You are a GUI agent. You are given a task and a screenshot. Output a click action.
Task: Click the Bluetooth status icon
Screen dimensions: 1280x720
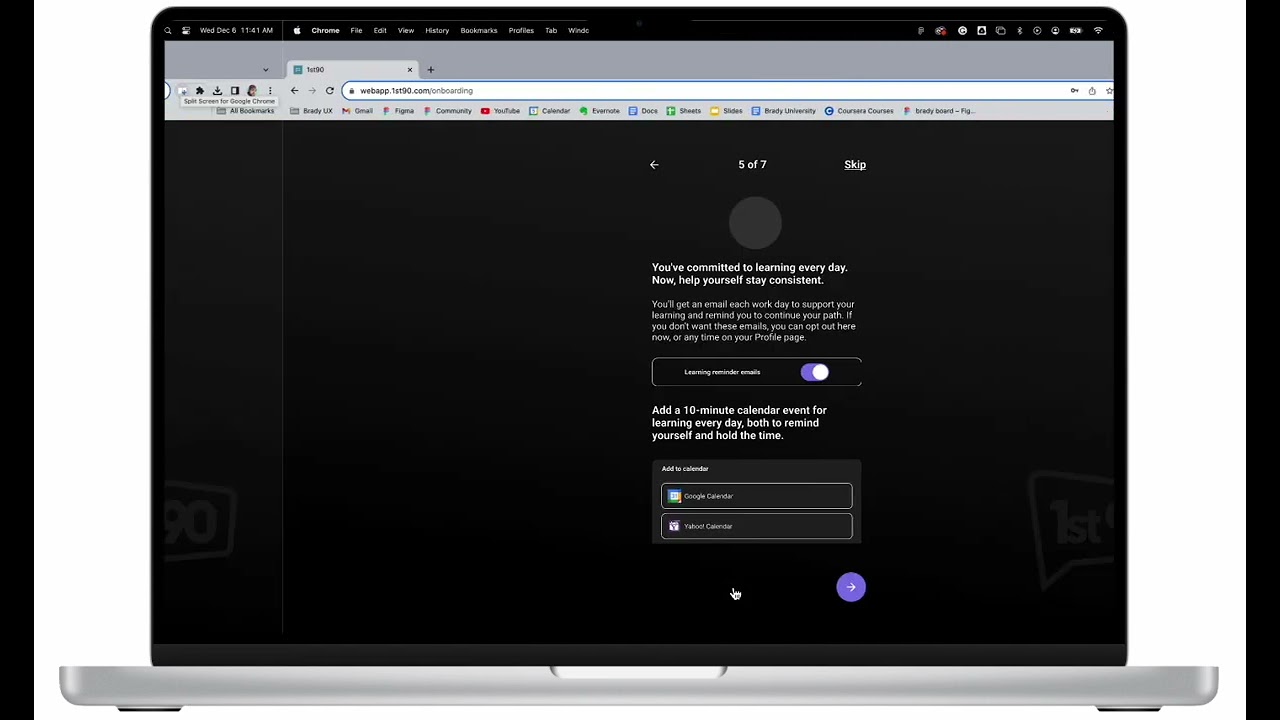coord(1020,31)
